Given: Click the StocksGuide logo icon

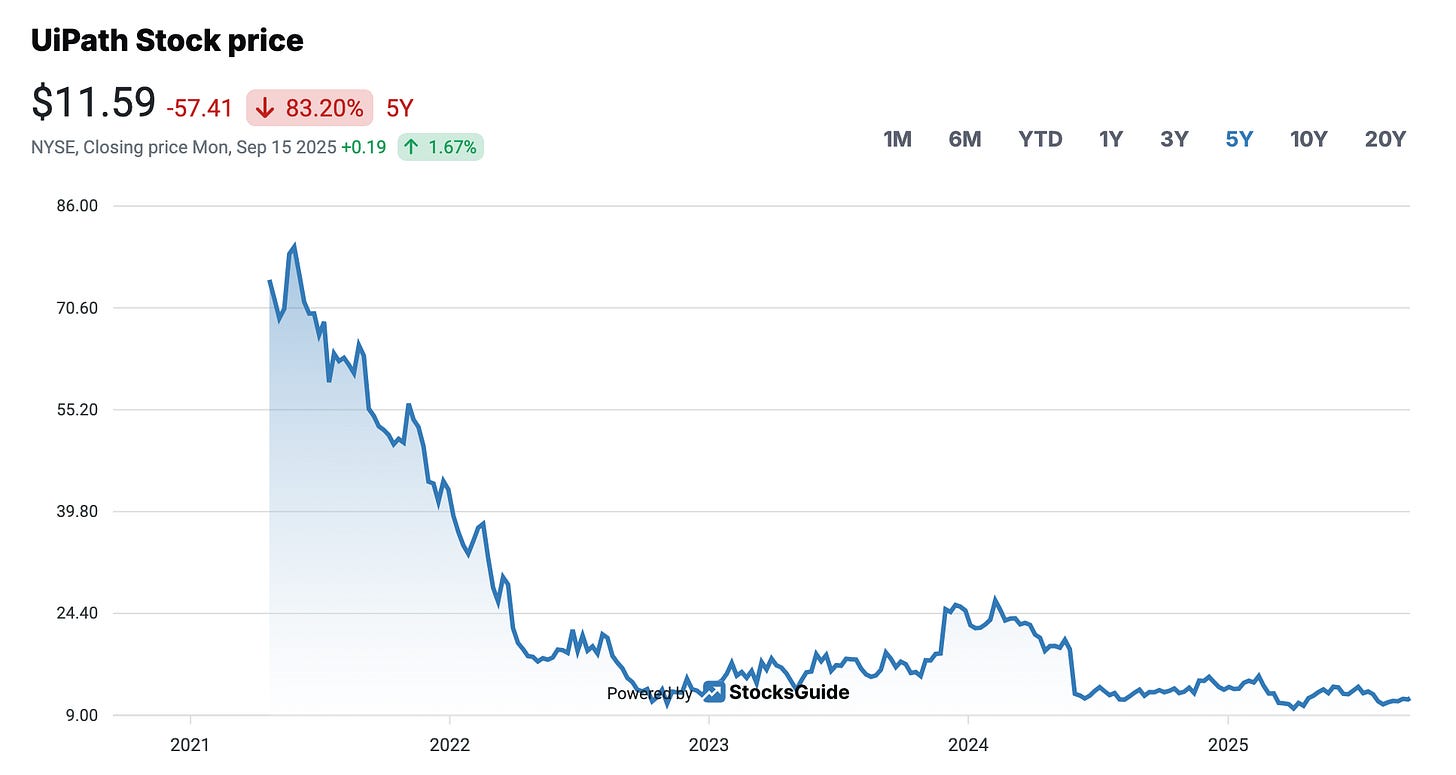Looking at the screenshot, I should (x=713, y=692).
